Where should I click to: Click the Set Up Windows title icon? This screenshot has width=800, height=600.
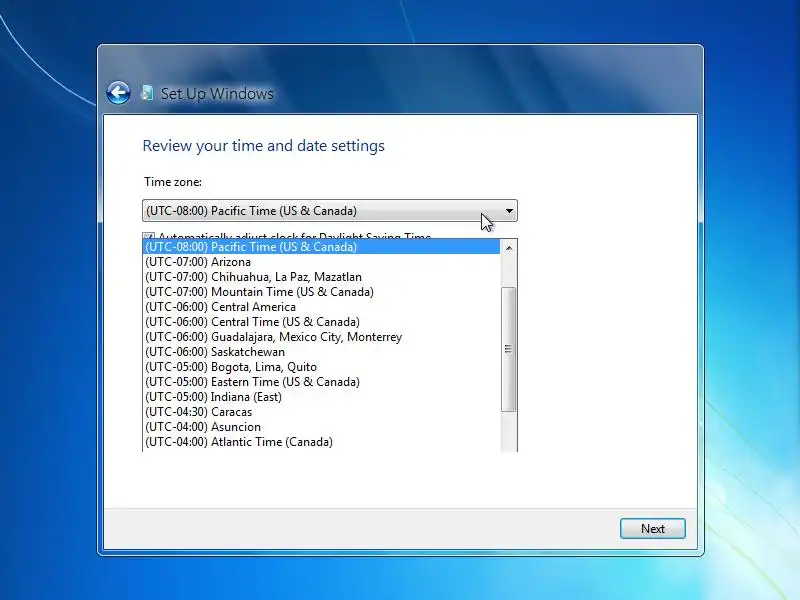pos(147,93)
